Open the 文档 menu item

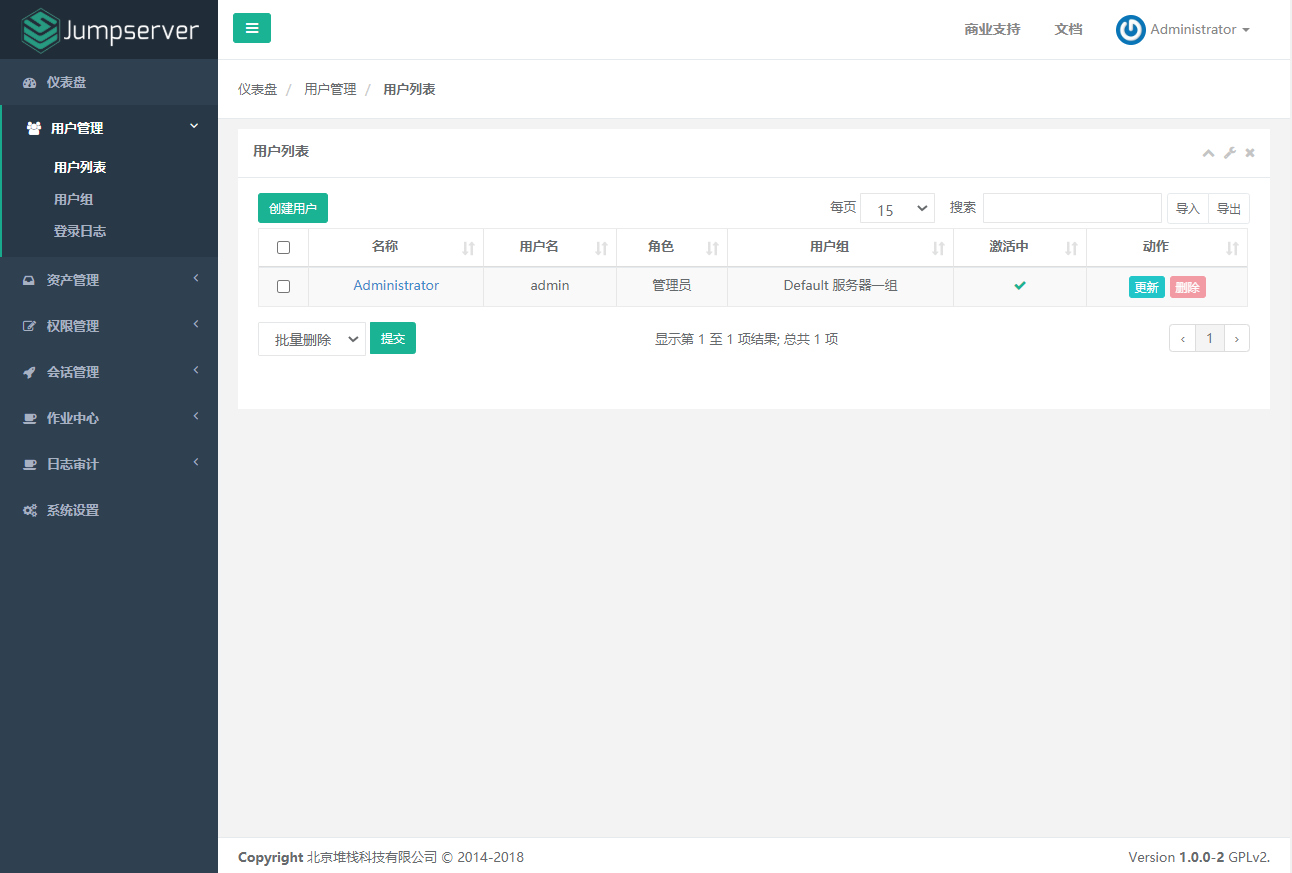pos(1068,29)
